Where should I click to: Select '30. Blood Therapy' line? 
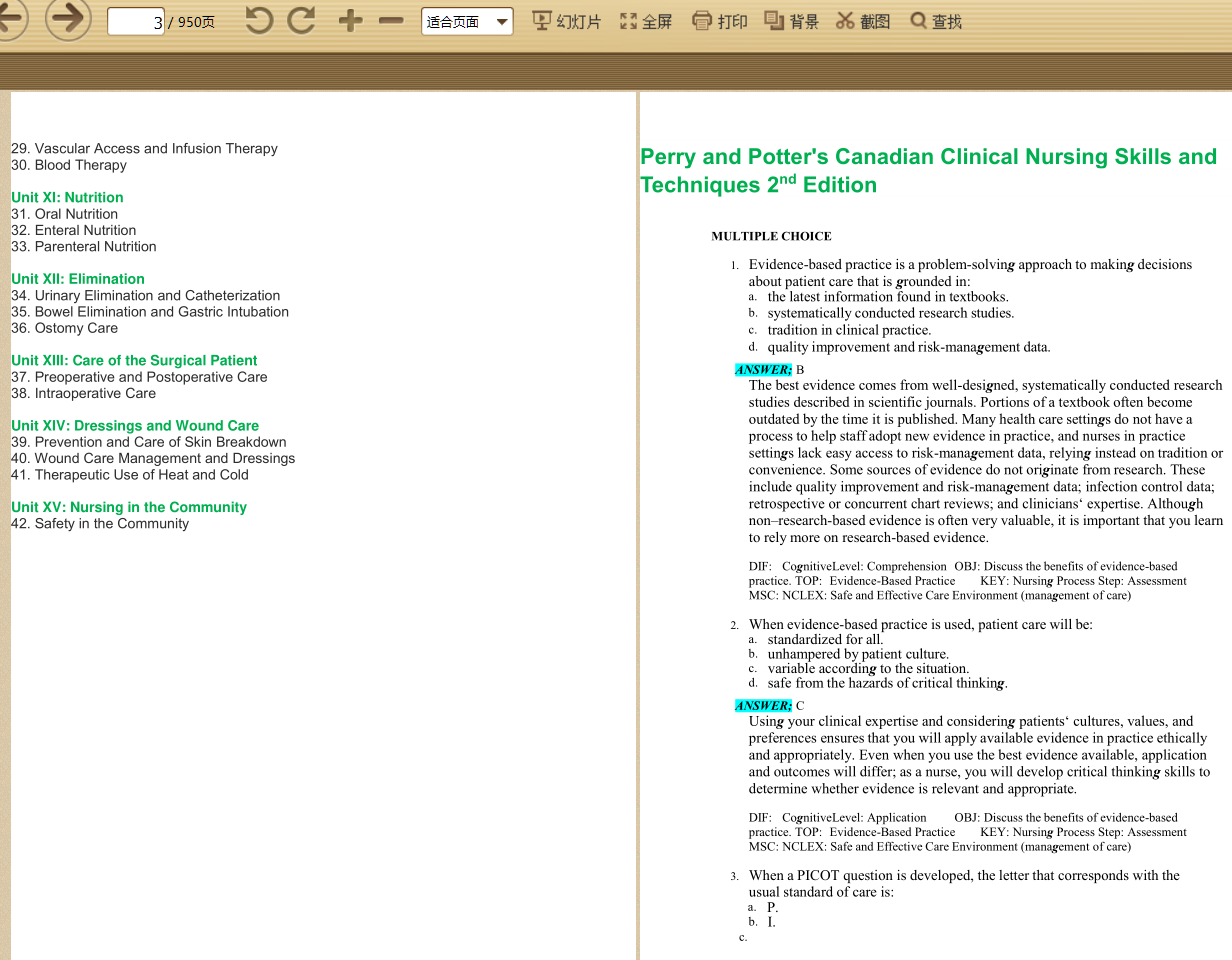pyautogui.click(x=69, y=165)
